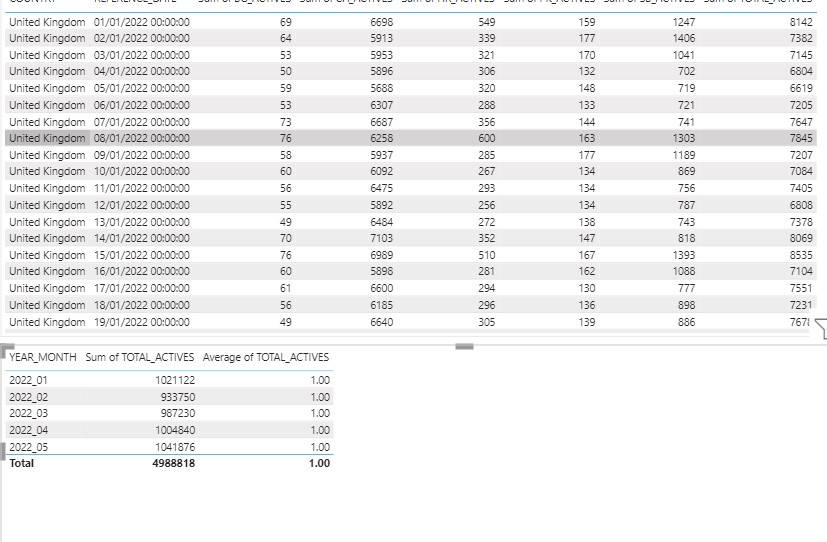
Task: Click total actives value 7382
Action: point(801,38)
